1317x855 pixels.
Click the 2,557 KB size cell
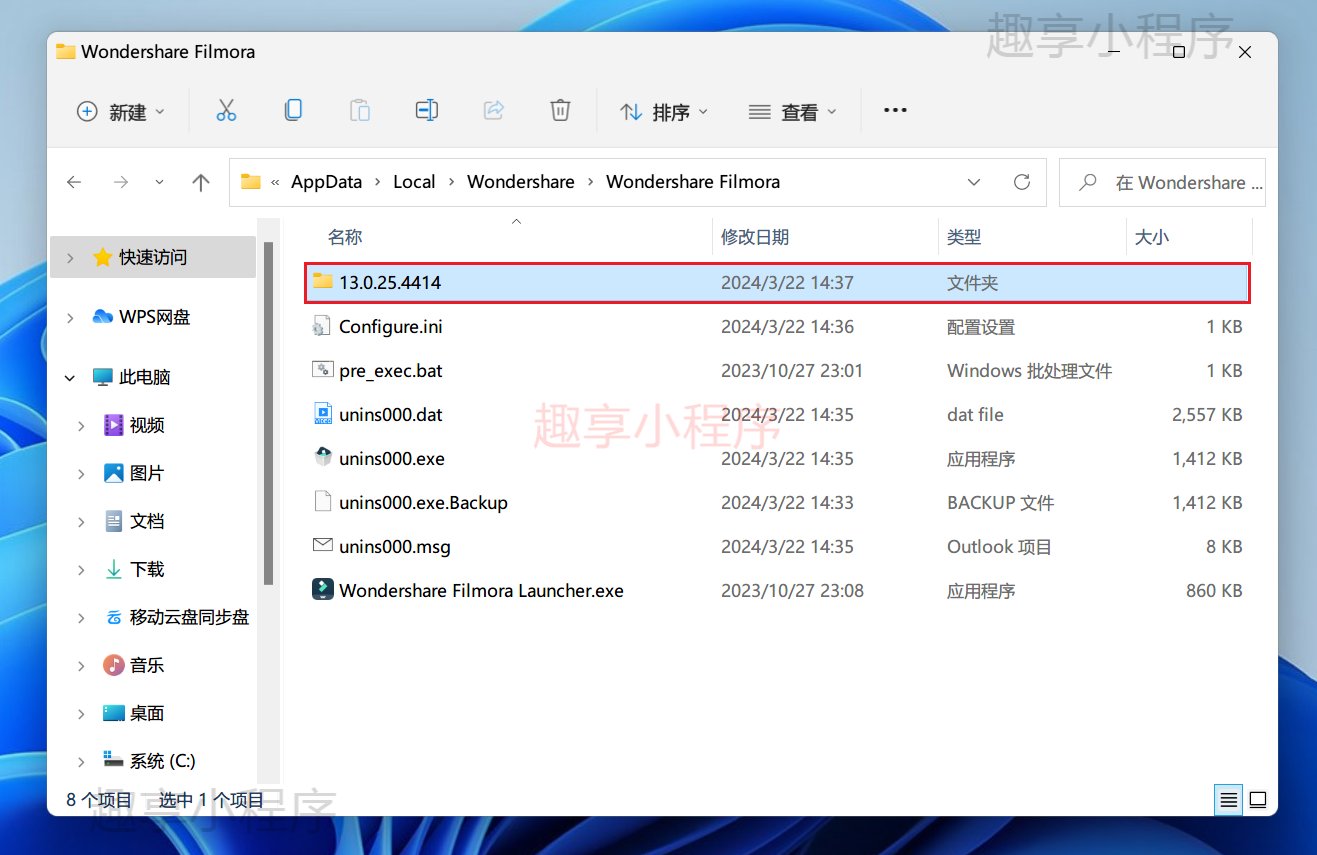click(x=1207, y=414)
